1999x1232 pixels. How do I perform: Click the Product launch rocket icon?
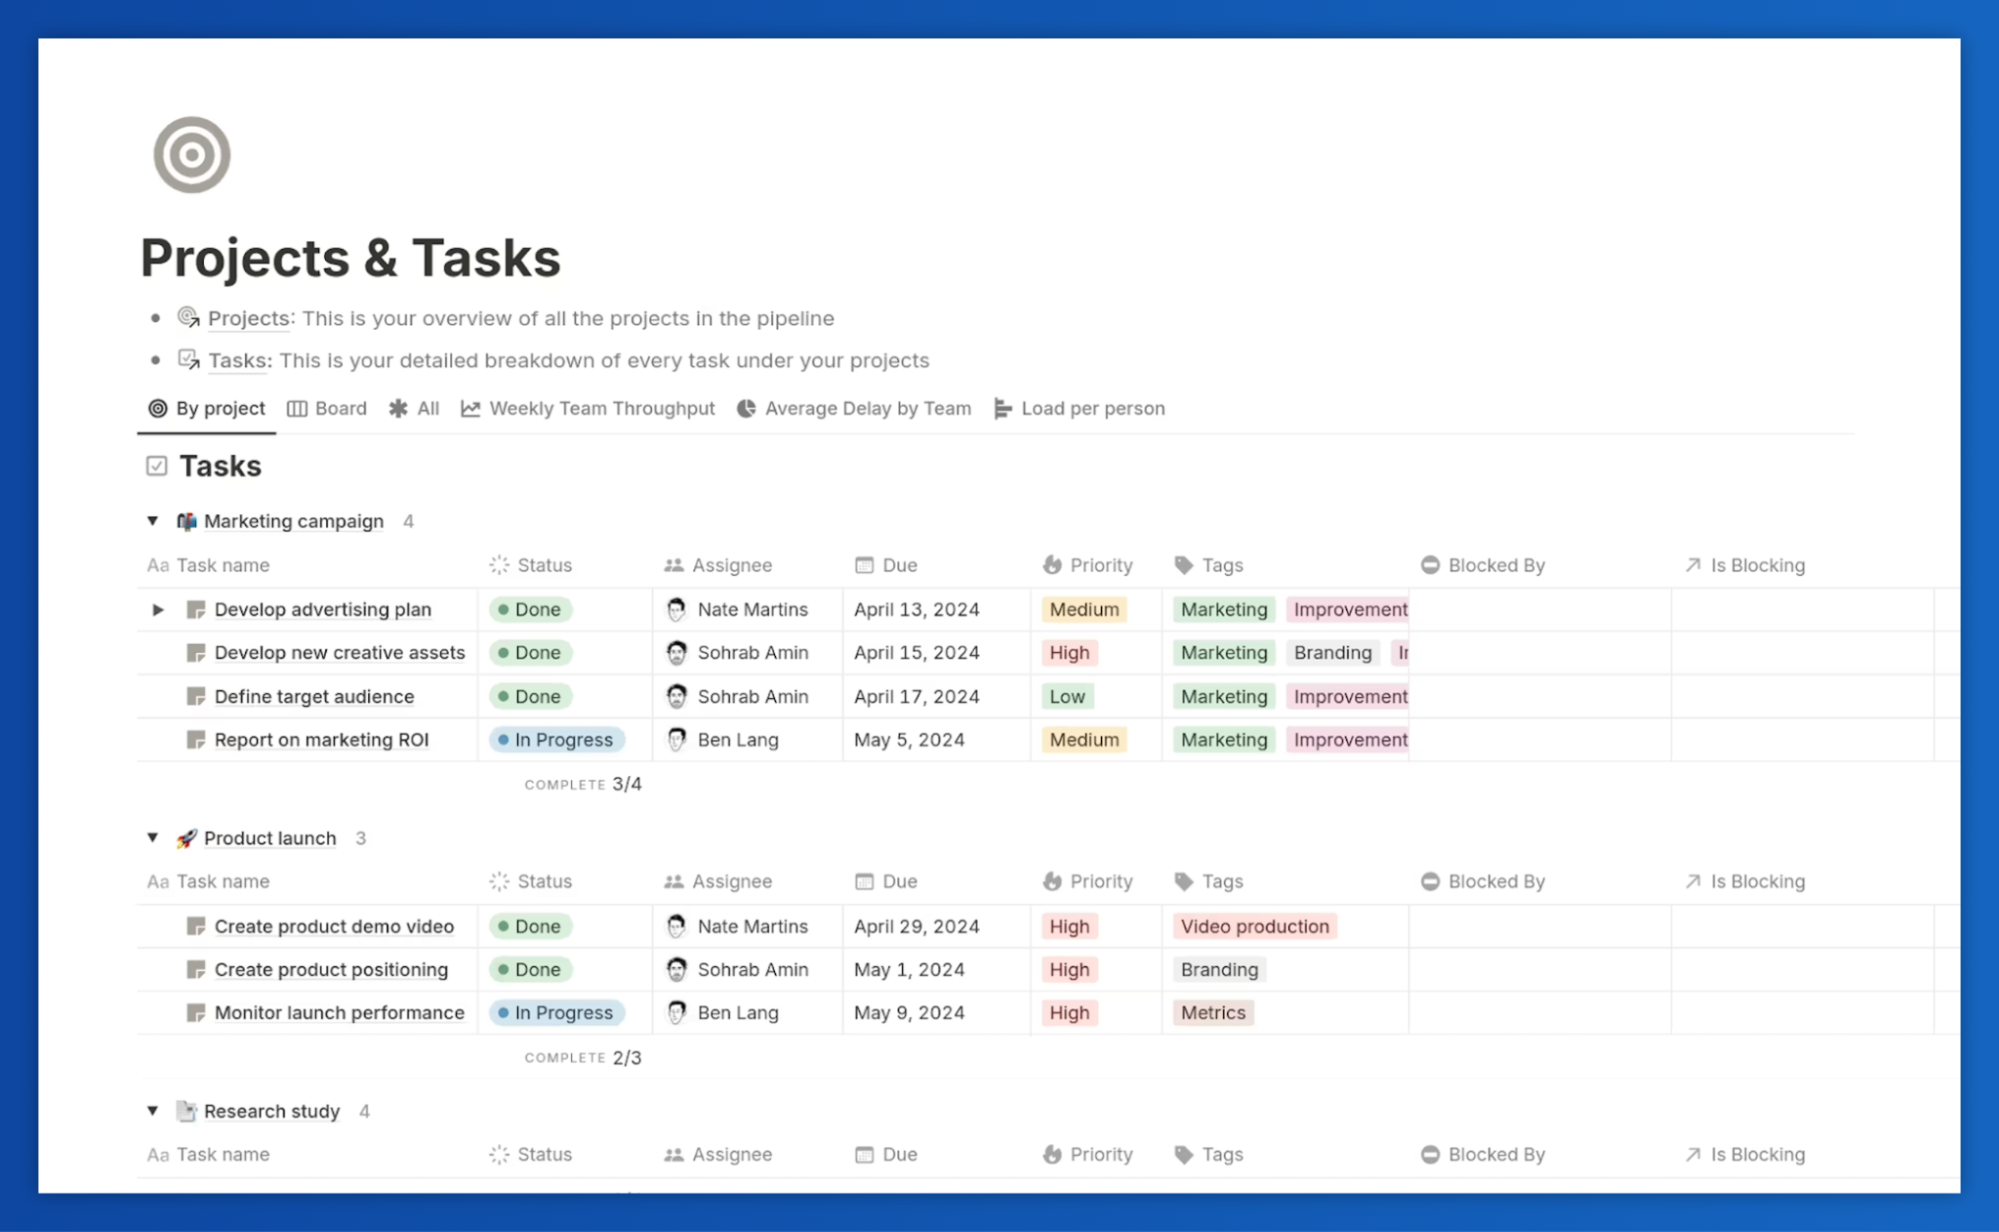coord(186,838)
